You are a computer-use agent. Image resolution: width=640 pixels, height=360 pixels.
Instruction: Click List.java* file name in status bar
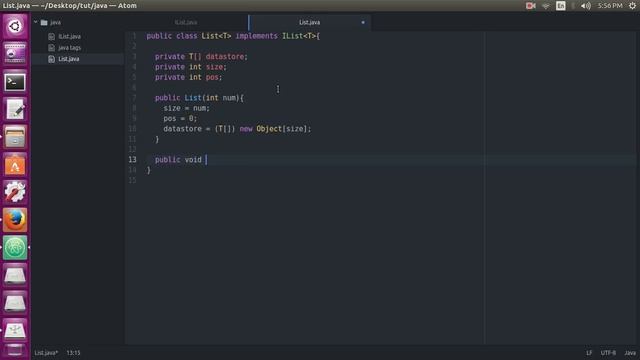46,353
